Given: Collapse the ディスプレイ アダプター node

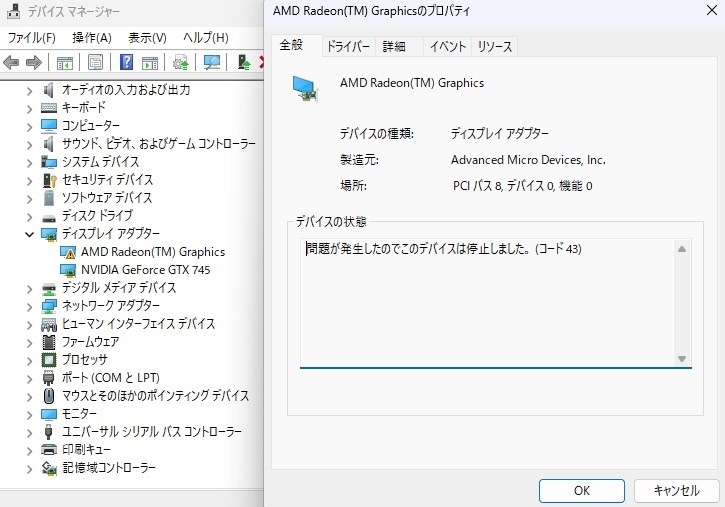Looking at the screenshot, I should click(30, 234).
